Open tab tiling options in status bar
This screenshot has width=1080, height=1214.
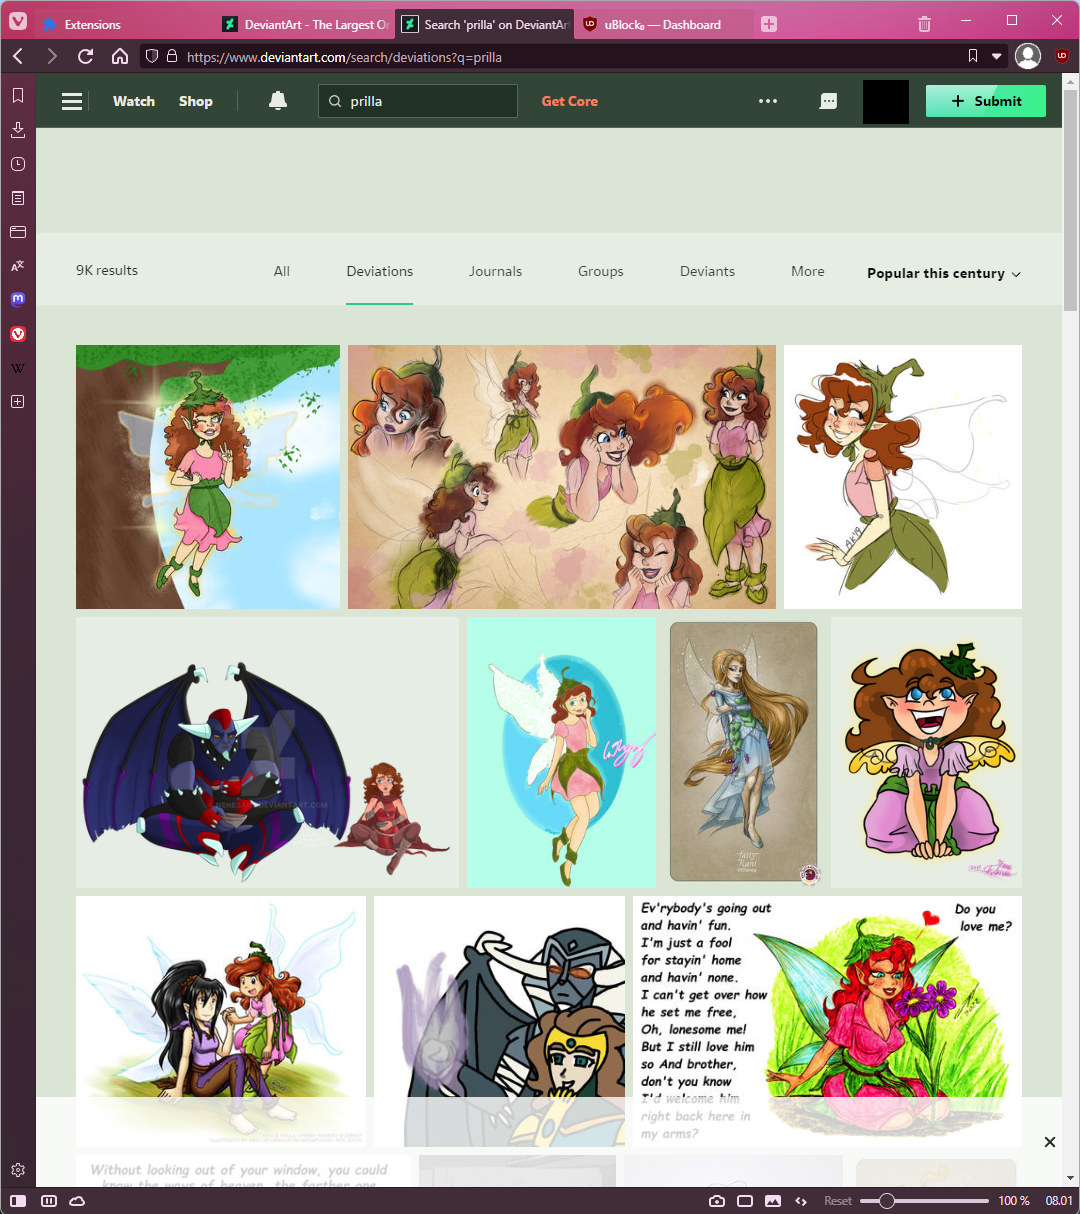click(48, 1201)
